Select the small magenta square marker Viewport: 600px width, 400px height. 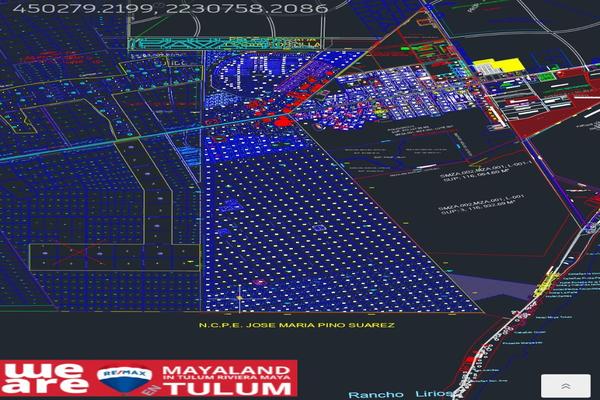tap(260, 282)
